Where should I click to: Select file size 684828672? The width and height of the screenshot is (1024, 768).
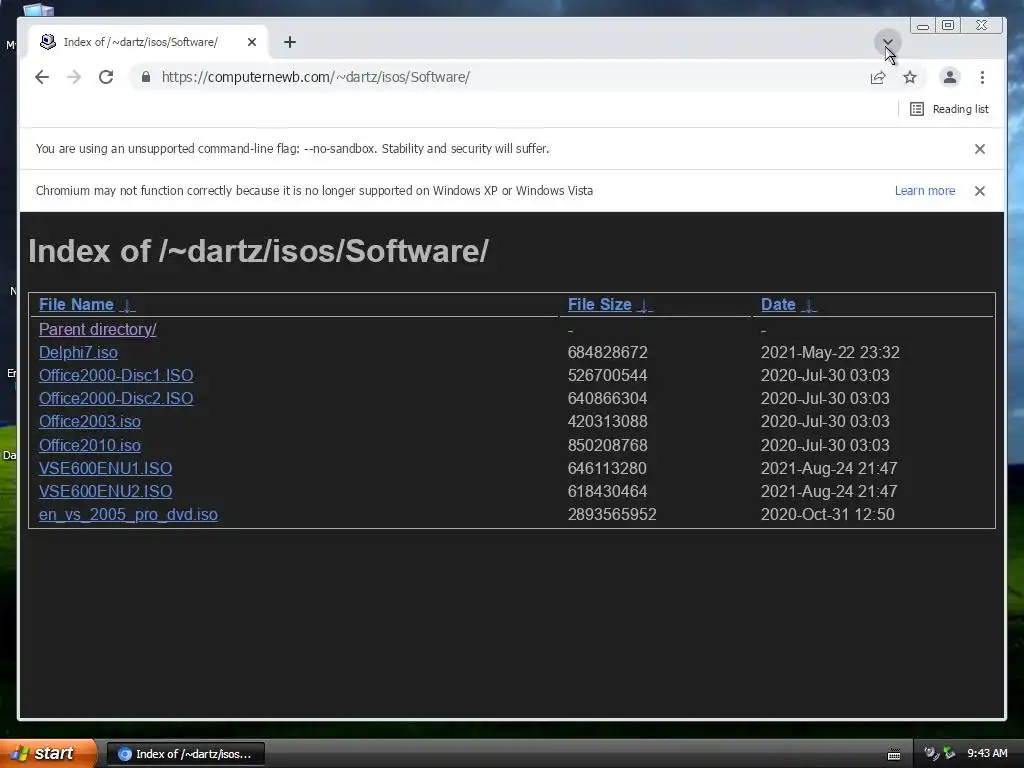[x=607, y=353]
